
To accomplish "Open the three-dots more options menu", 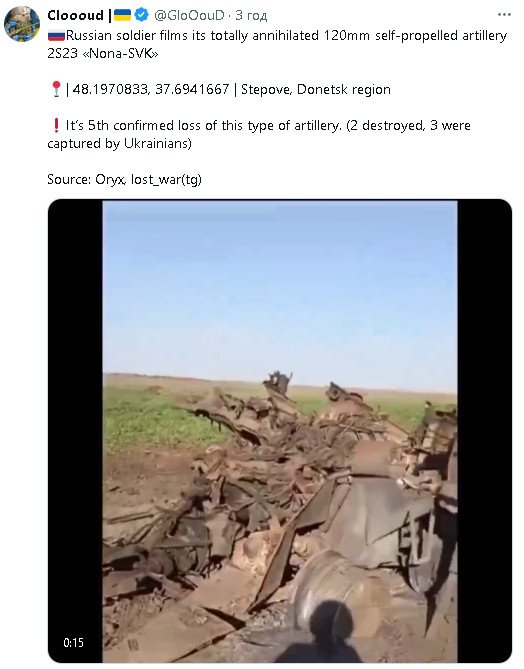I will [x=504, y=15].
